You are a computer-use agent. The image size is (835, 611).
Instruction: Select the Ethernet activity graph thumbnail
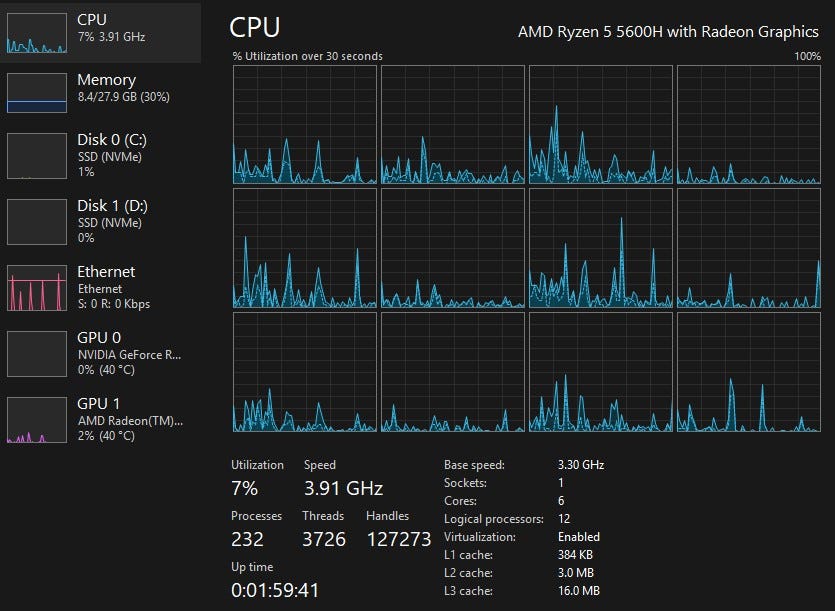(36, 287)
